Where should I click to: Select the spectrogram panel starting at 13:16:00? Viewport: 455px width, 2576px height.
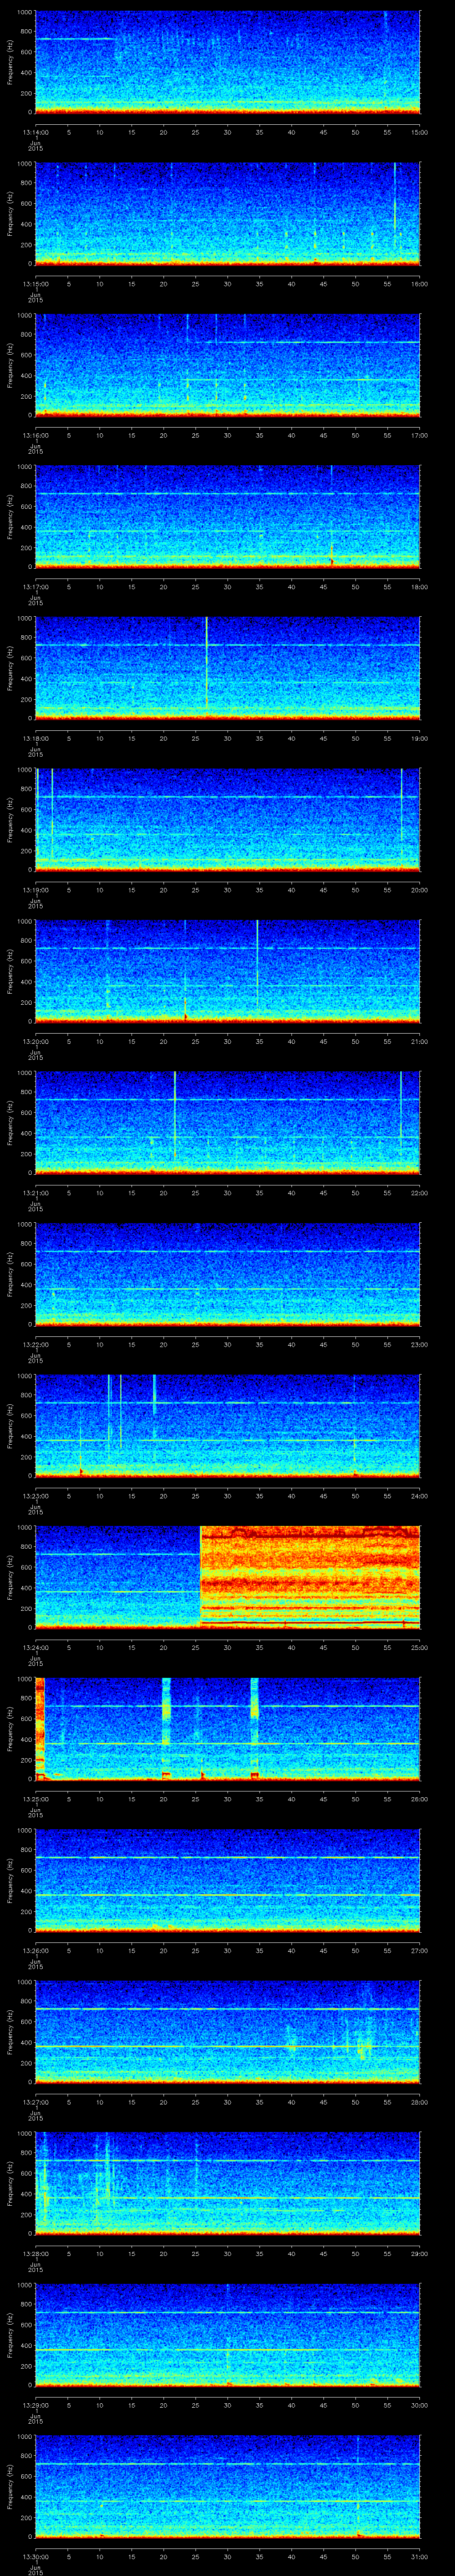tap(227, 365)
